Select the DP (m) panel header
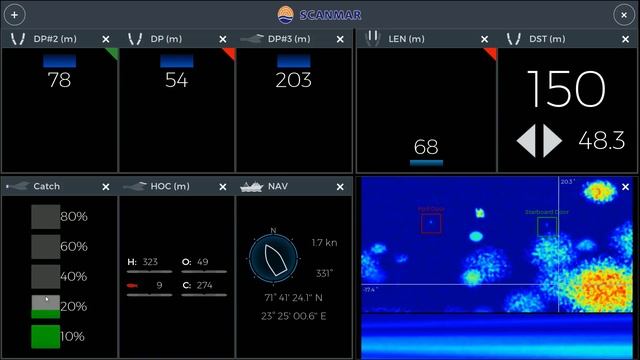Screen dimensions: 640x360 177,39
